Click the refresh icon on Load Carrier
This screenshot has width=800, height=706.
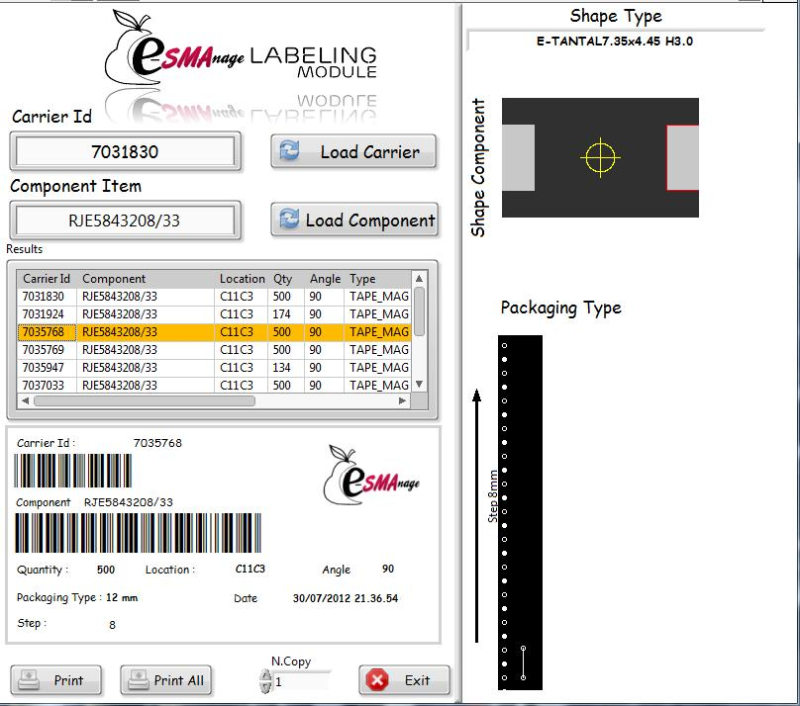290,152
